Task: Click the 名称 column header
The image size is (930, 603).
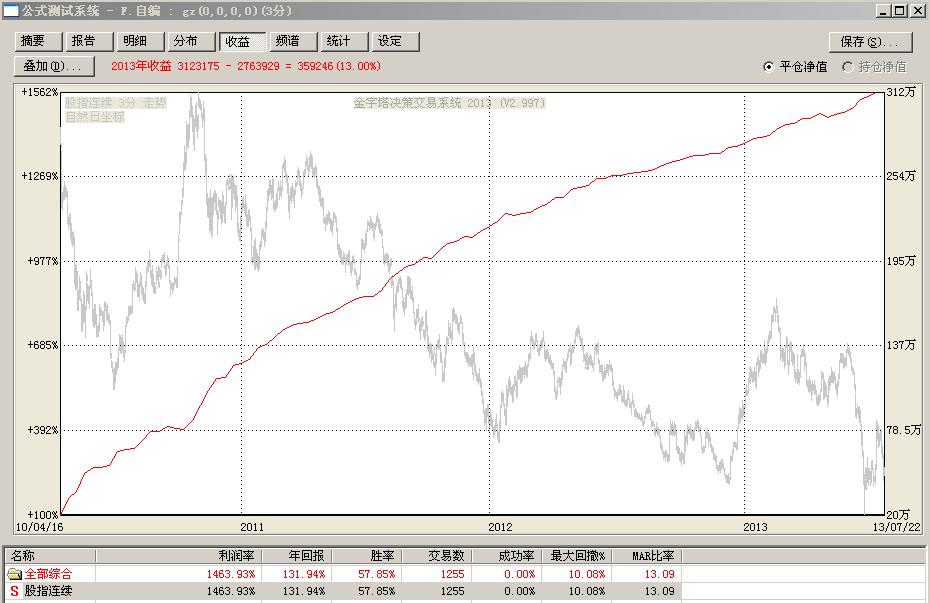Action: pos(50,556)
